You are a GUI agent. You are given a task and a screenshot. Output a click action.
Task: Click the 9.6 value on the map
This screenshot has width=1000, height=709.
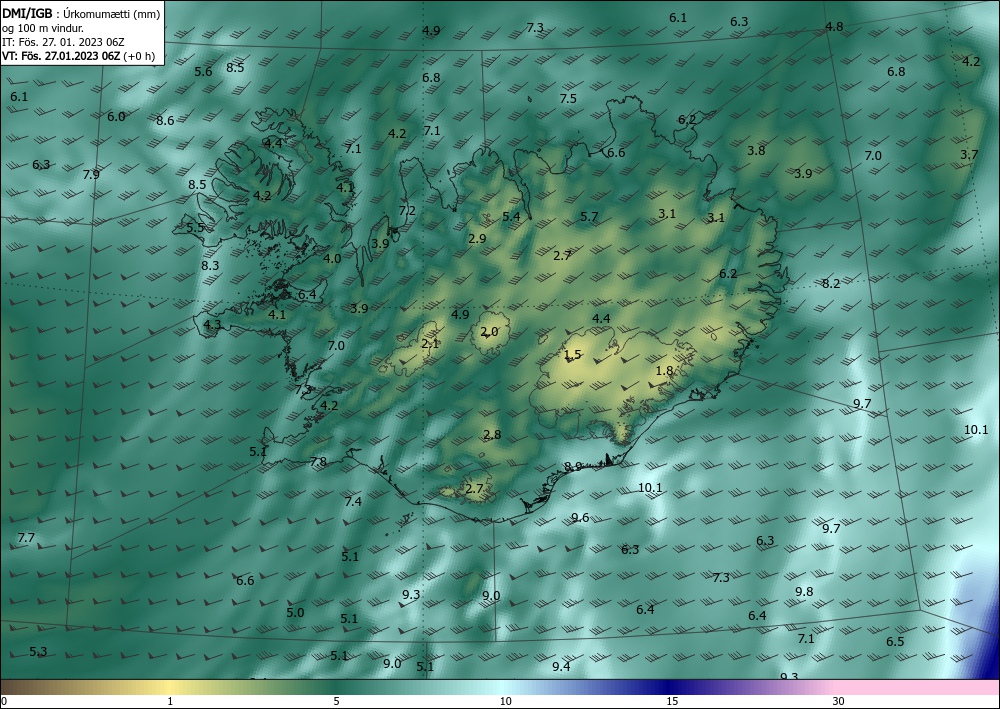580,518
